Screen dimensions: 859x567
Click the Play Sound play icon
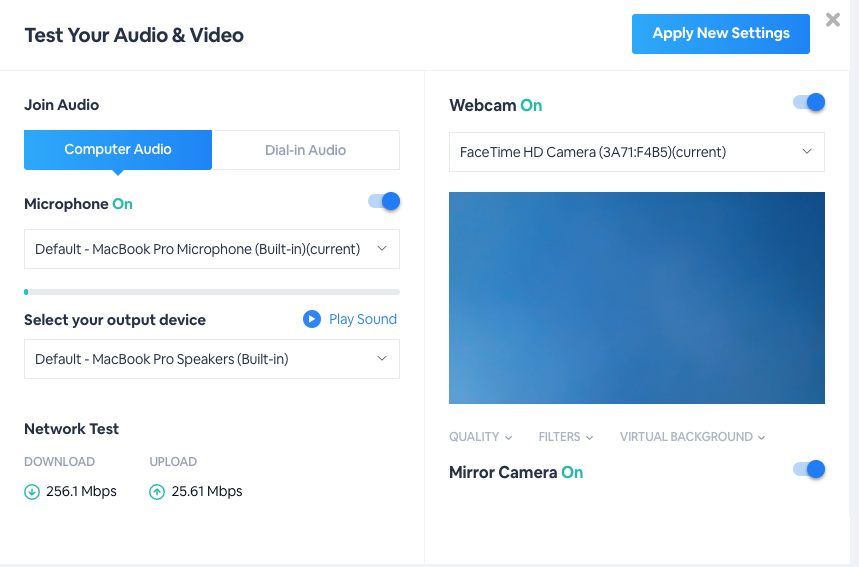coord(312,319)
